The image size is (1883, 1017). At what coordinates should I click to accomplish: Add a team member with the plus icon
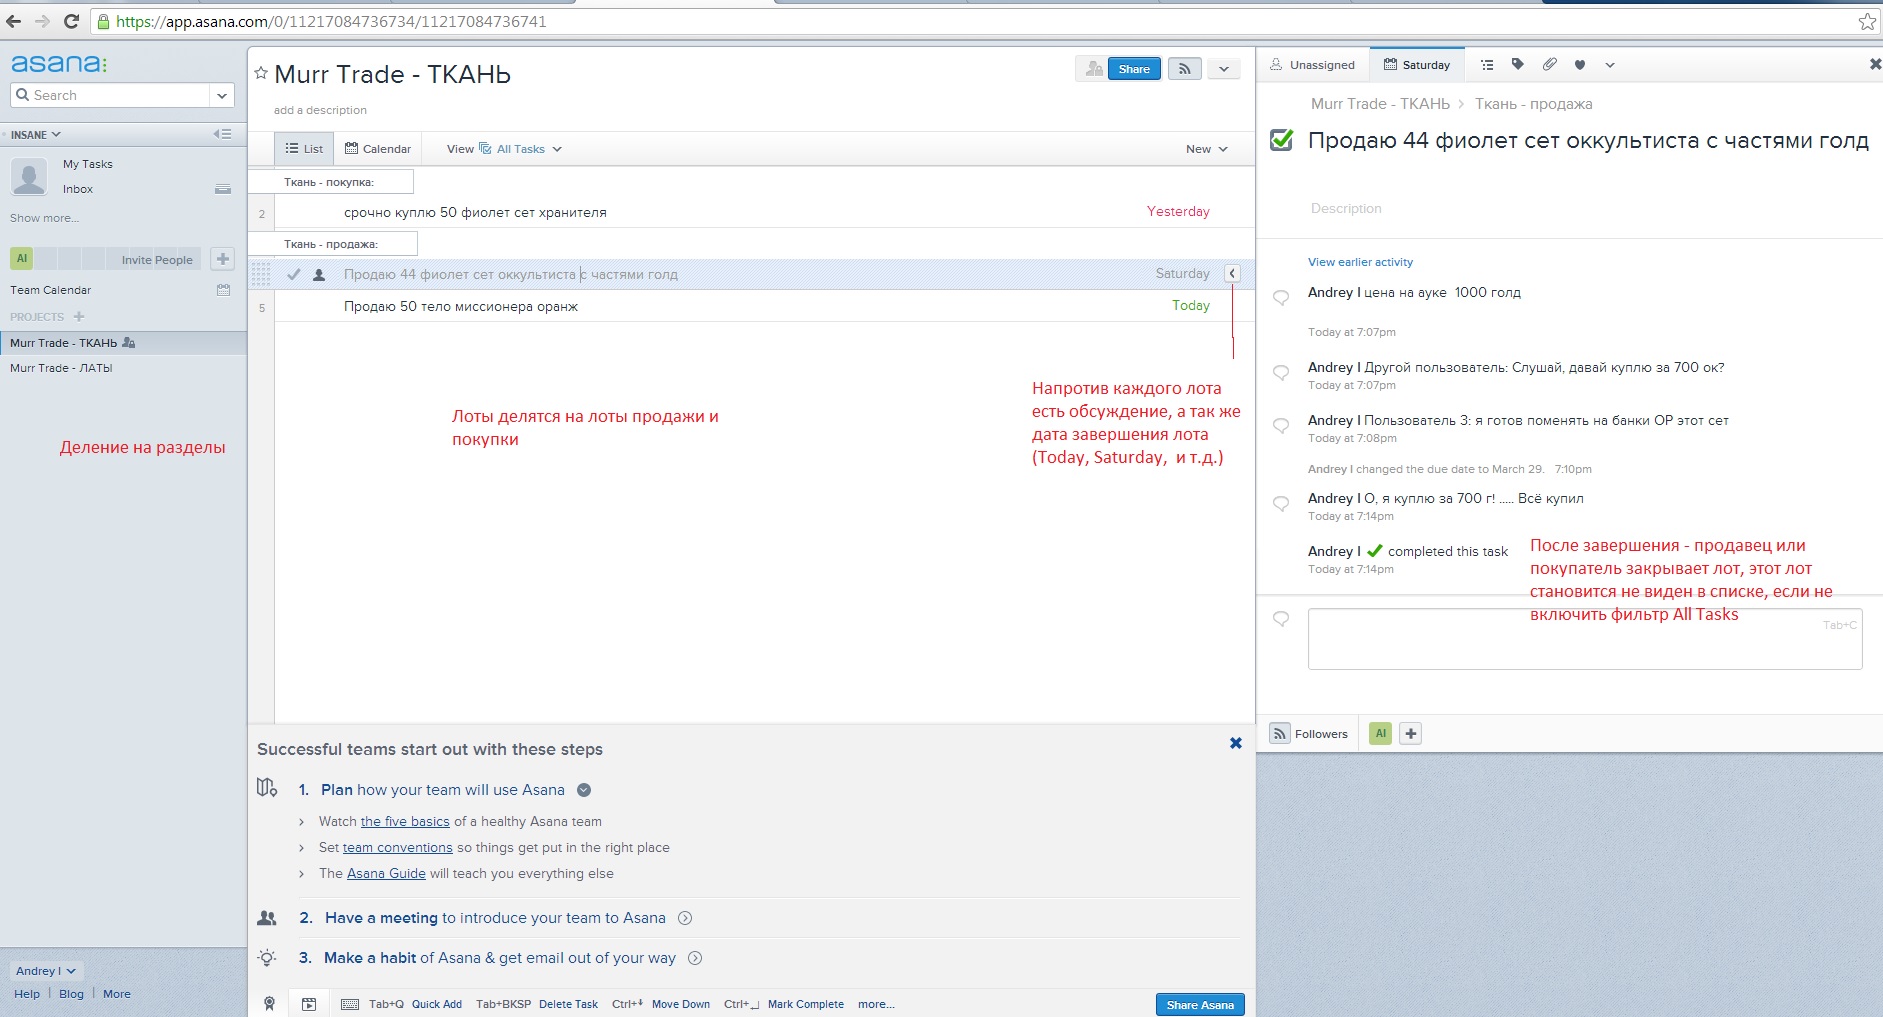(x=223, y=259)
